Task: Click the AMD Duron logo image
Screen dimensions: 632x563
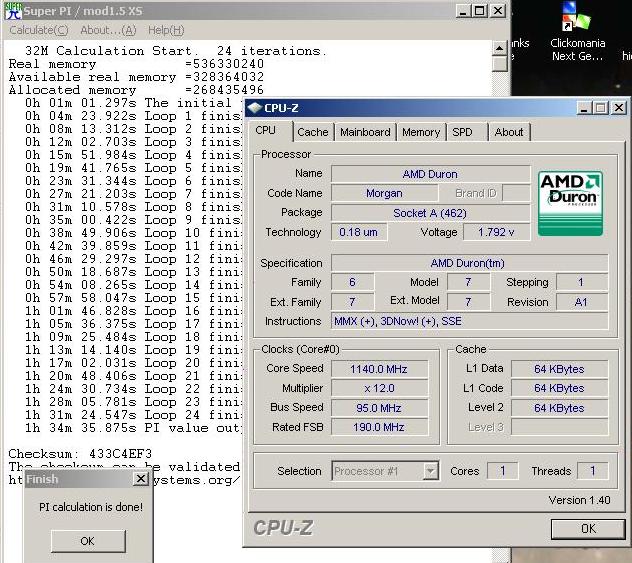Action: pos(570,204)
